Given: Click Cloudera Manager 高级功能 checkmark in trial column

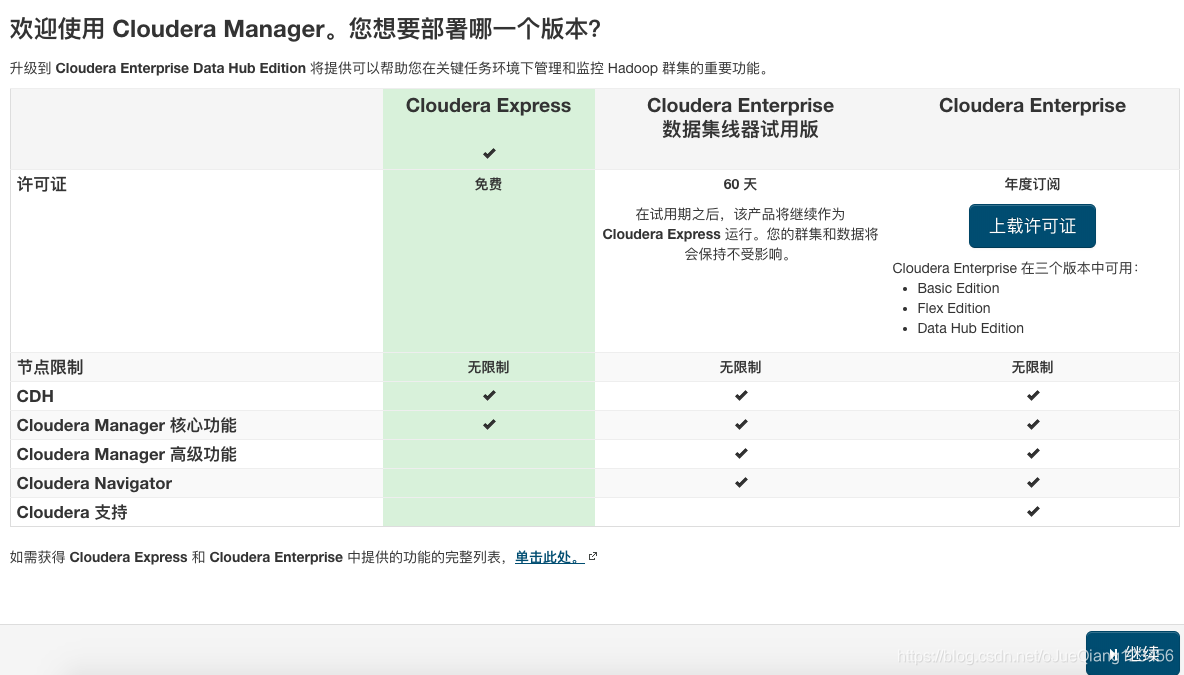Looking at the screenshot, I should (741, 454).
